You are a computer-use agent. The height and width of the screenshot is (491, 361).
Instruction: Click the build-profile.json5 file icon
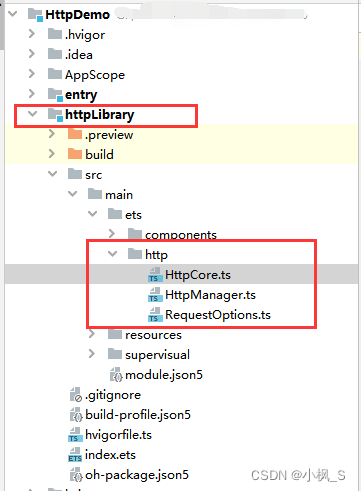click(x=76, y=415)
